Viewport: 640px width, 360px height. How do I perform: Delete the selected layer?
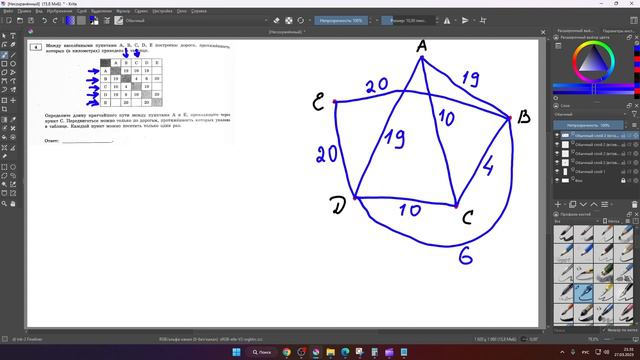(x=634, y=204)
